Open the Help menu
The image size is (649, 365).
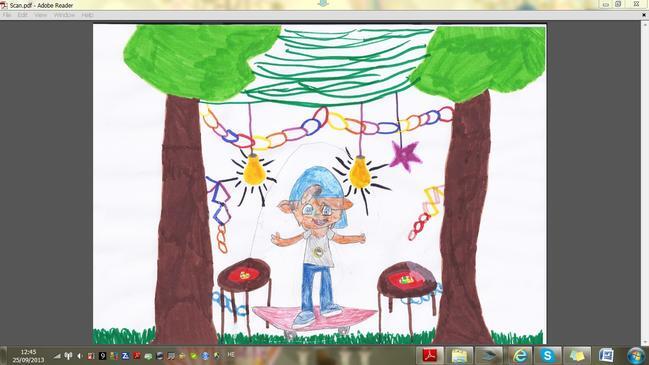(87, 15)
